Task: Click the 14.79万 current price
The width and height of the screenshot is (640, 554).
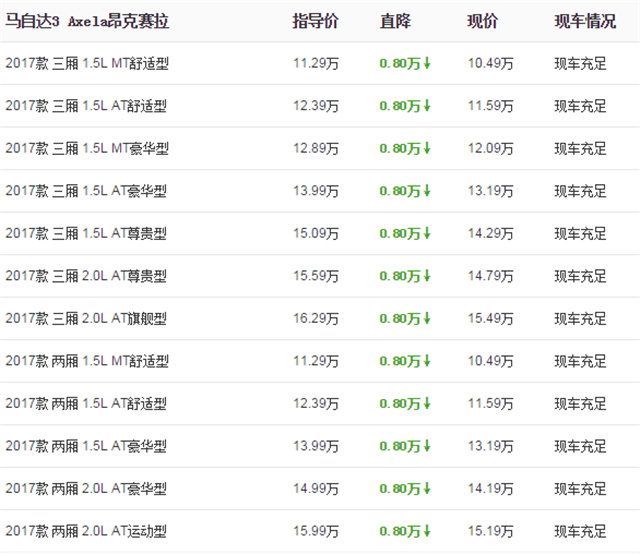Action: pyautogui.click(x=491, y=276)
